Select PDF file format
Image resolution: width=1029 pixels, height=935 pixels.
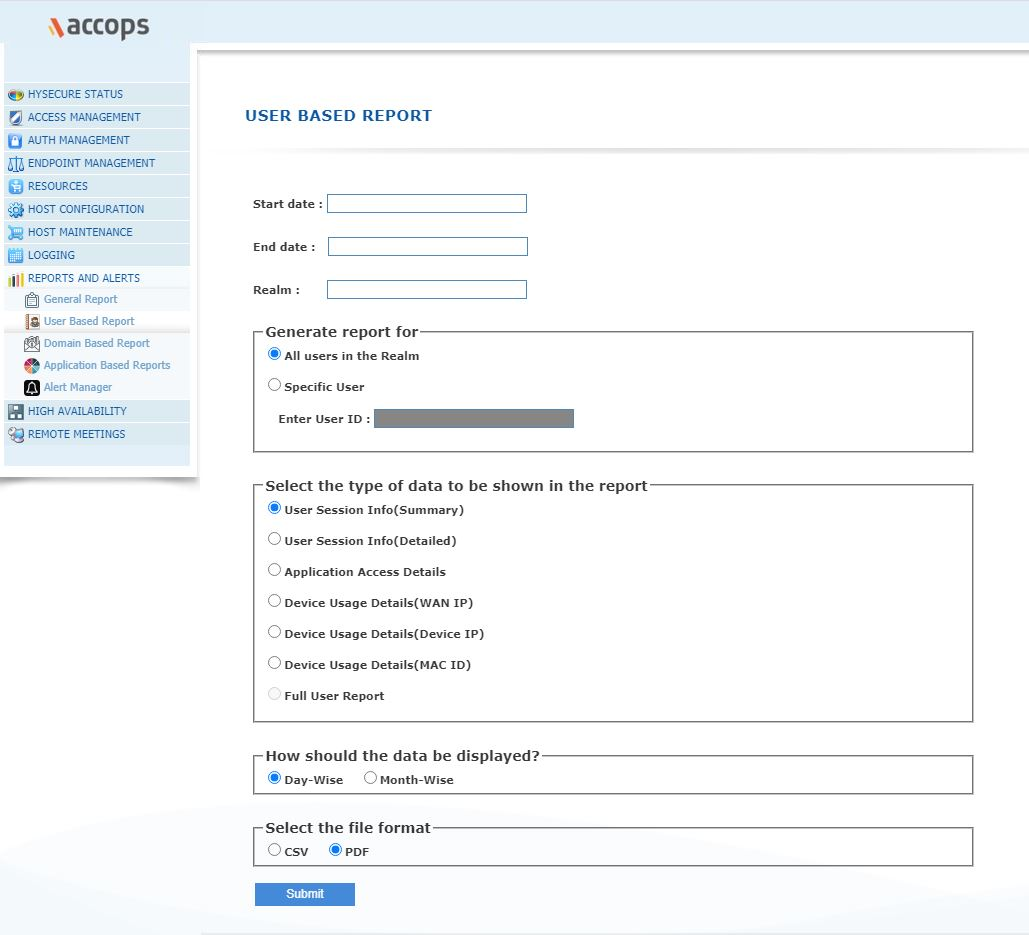click(335, 850)
